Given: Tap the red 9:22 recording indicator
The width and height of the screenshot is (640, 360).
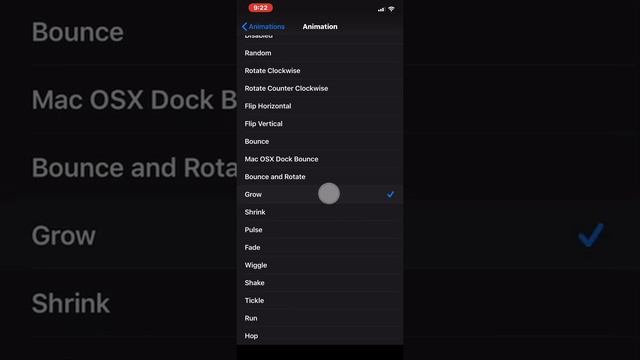Looking at the screenshot, I should tap(260, 8).
